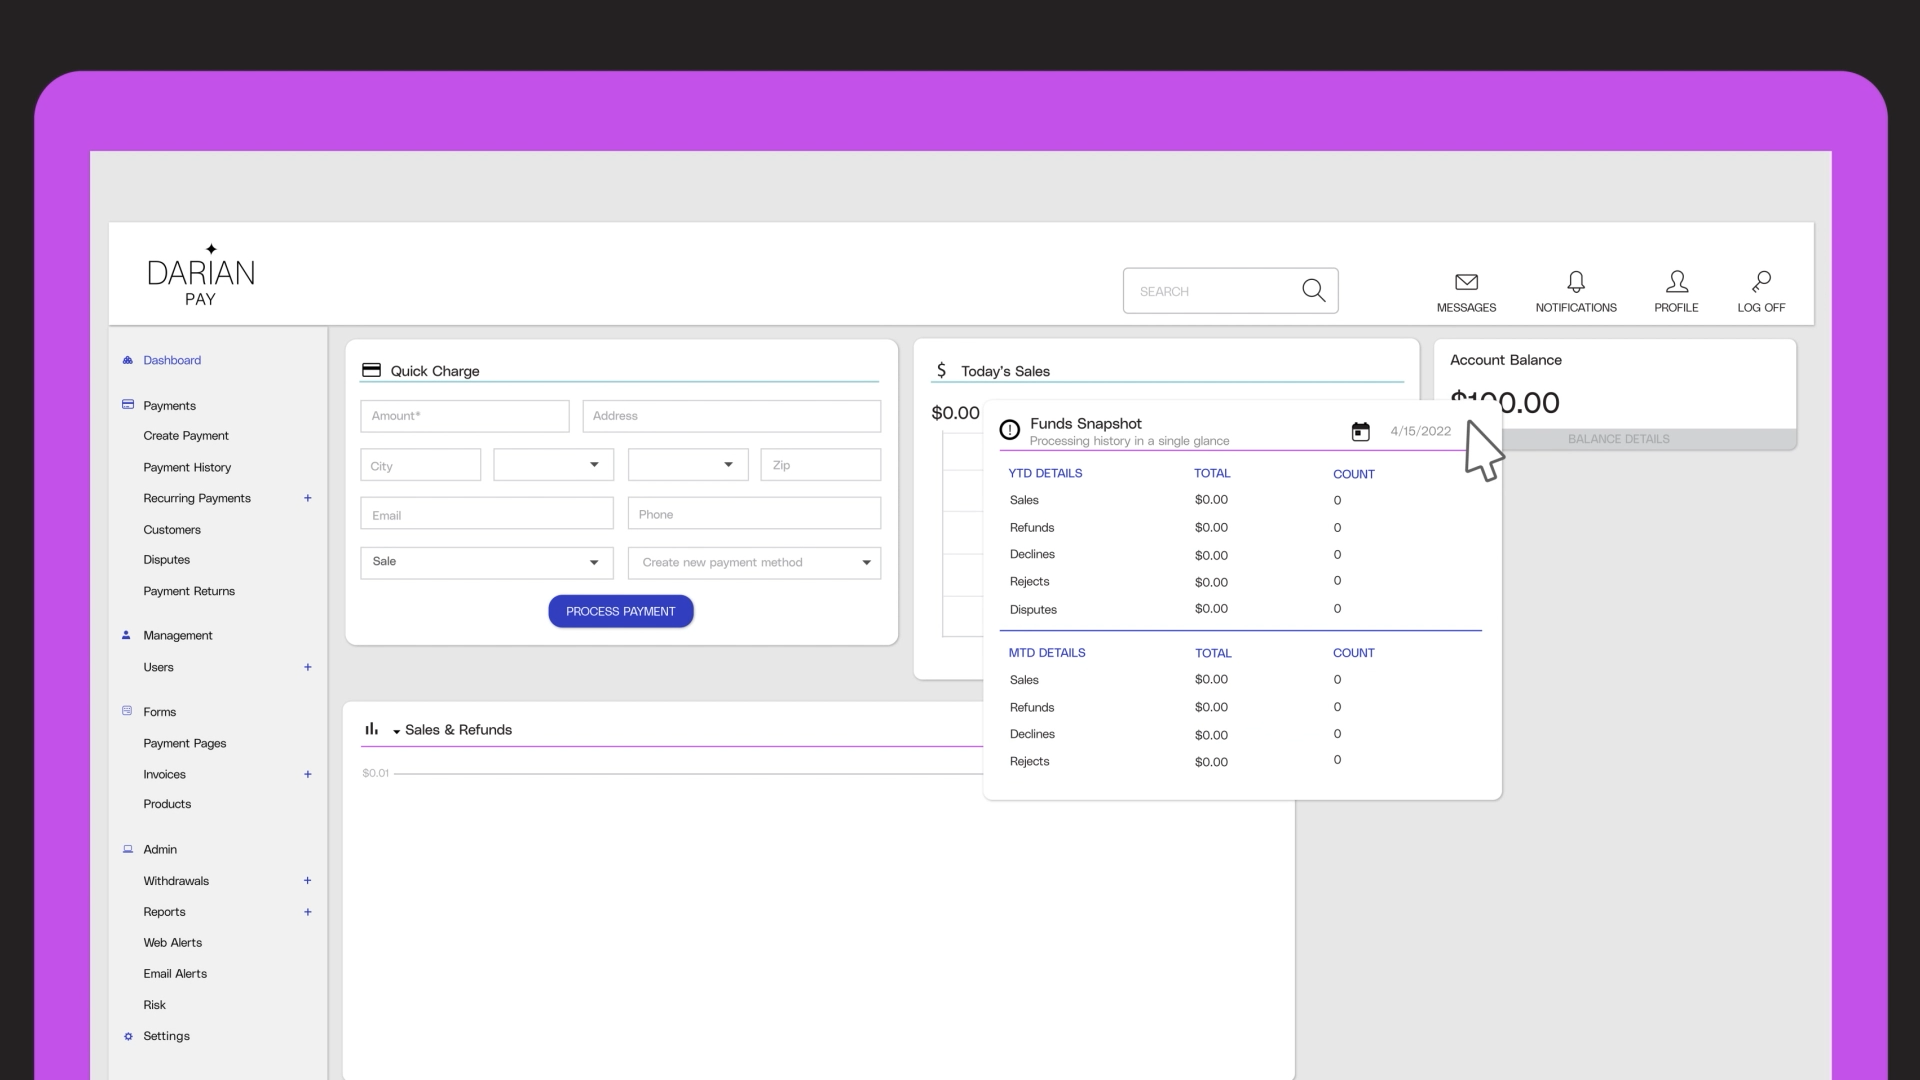
Task: Open the Notifications bell icon
Action: pos(1575,282)
